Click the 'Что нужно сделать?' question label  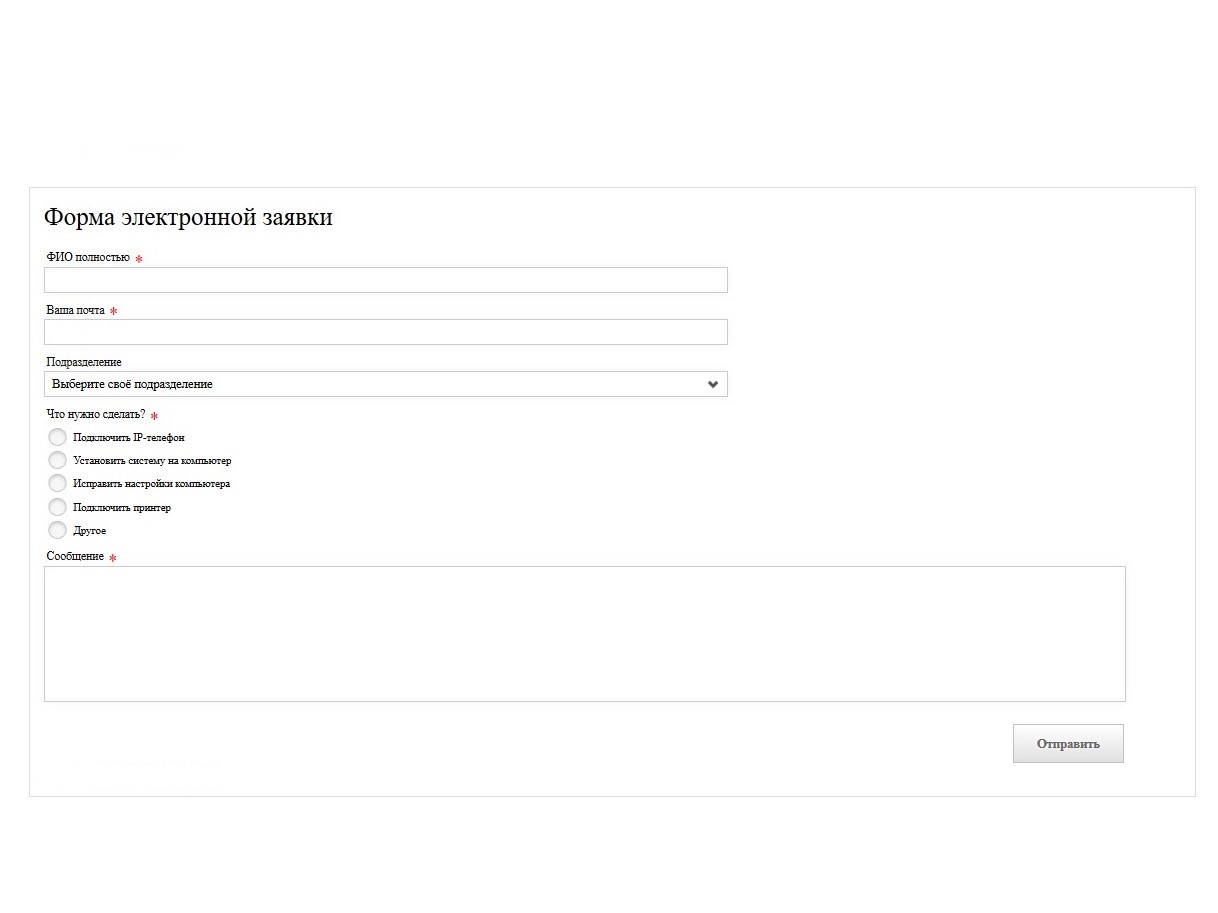point(96,414)
